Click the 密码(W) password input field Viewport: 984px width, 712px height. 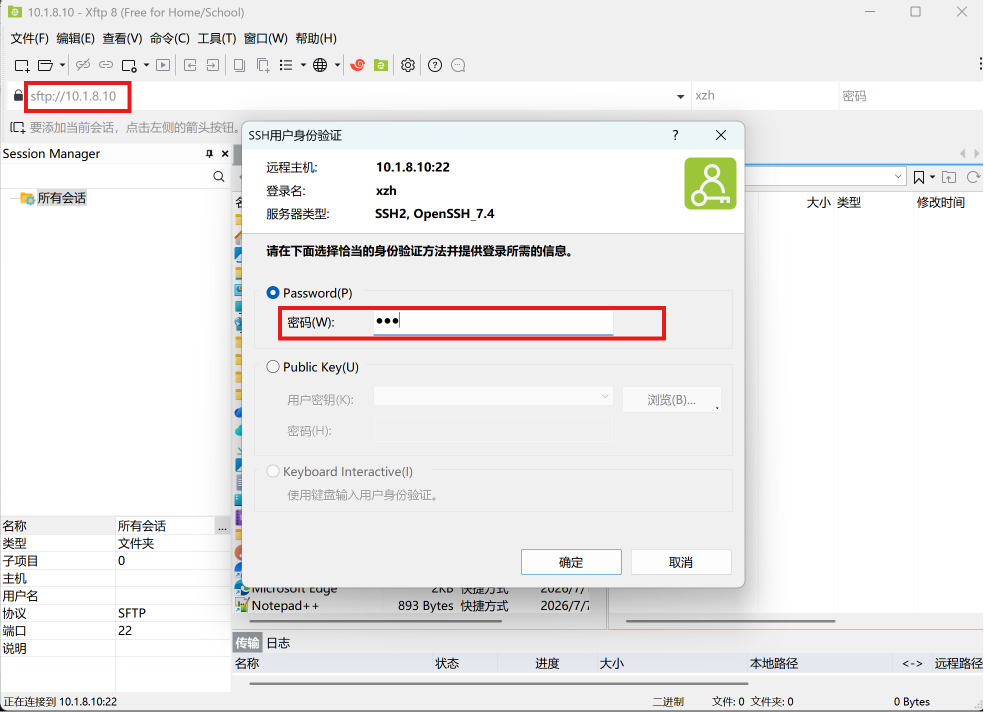(x=493, y=322)
